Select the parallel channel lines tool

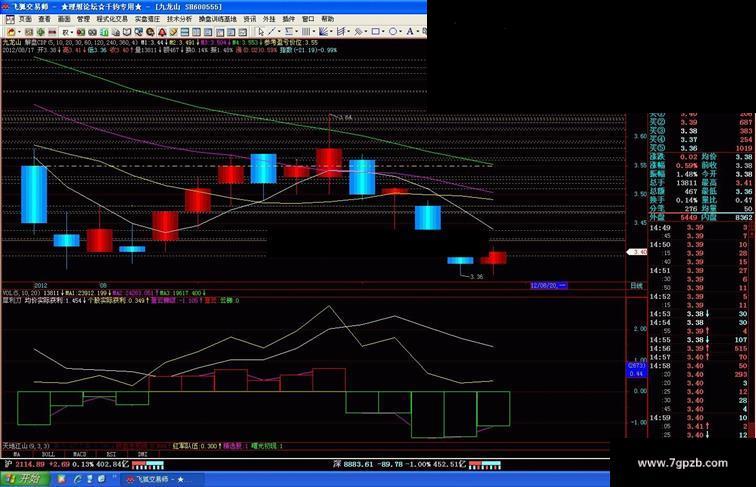click(289, 32)
